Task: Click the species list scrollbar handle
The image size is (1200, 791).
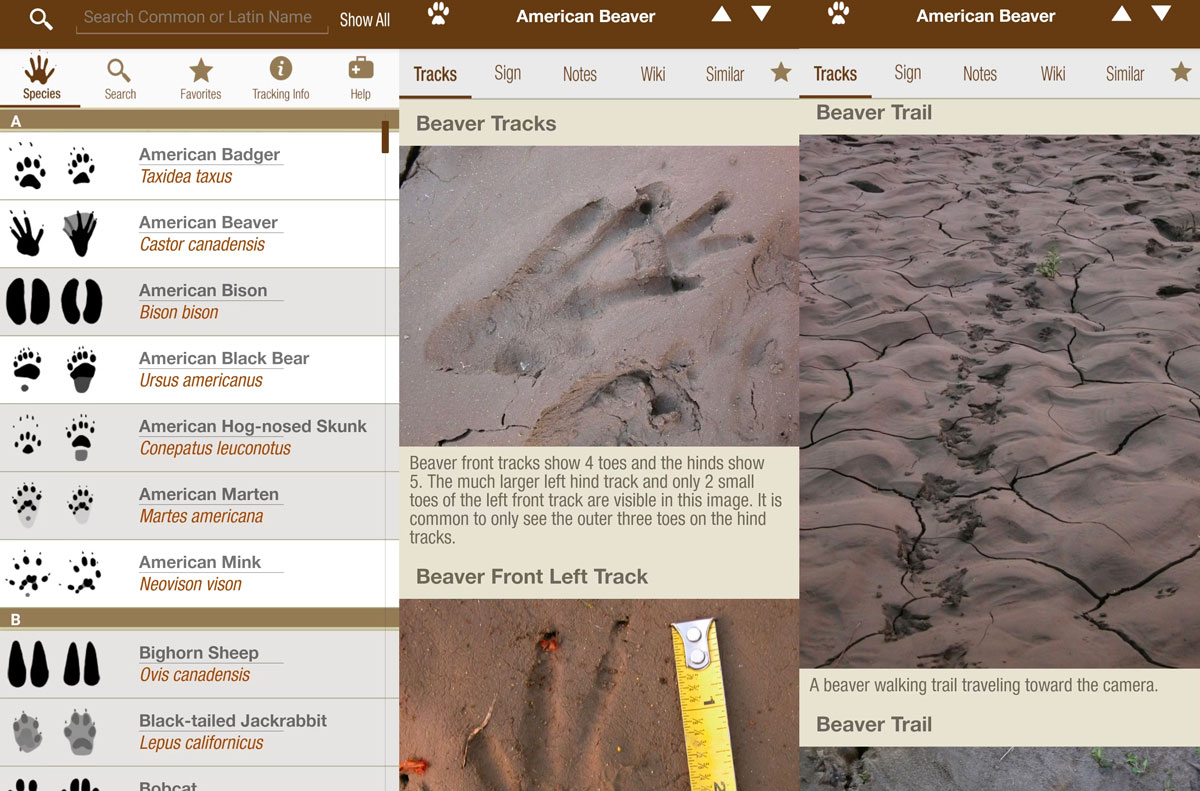Action: click(385, 137)
